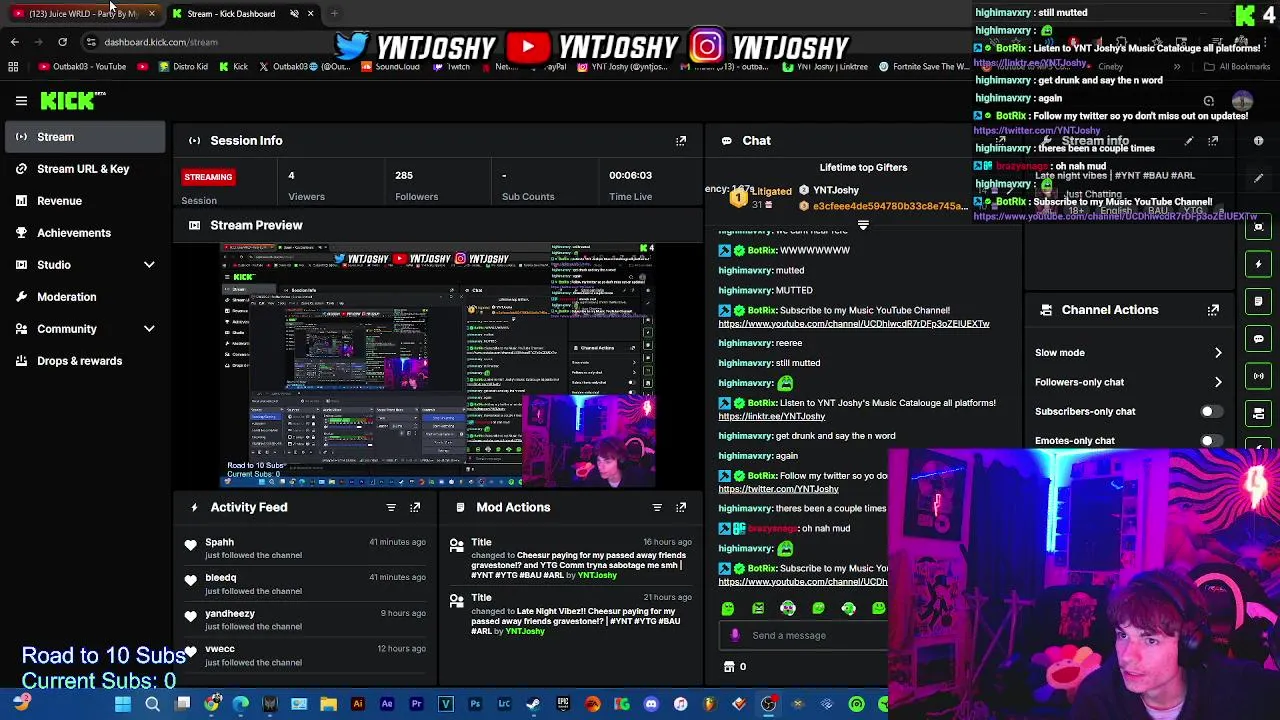This screenshot has width=1280, height=720.
Task: Click the third chat emote shortcut
Action: [x=788, y=608]
